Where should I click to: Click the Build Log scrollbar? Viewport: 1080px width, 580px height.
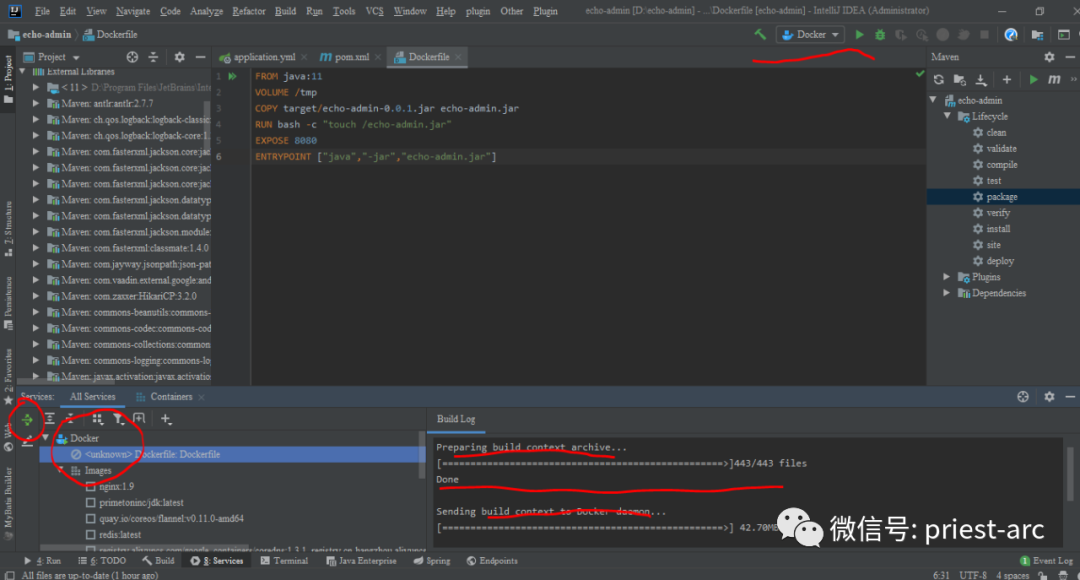[1070, 474]
